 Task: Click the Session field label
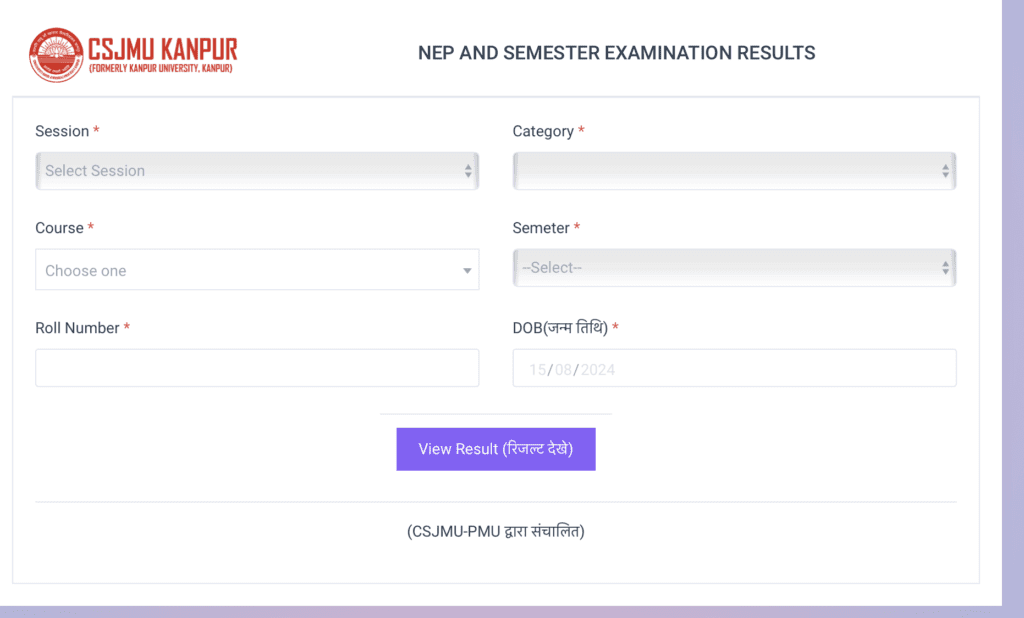tap(62, 131)
